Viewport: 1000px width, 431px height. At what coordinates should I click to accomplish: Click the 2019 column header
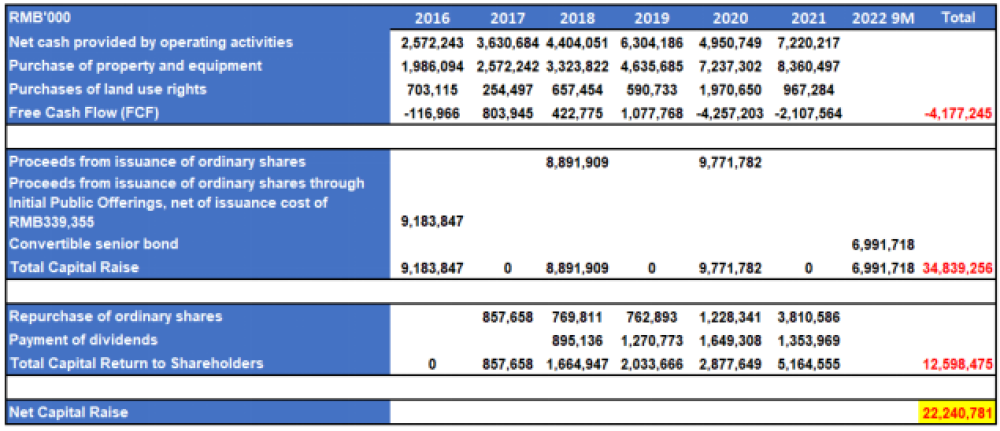click(x=651, y=18)
